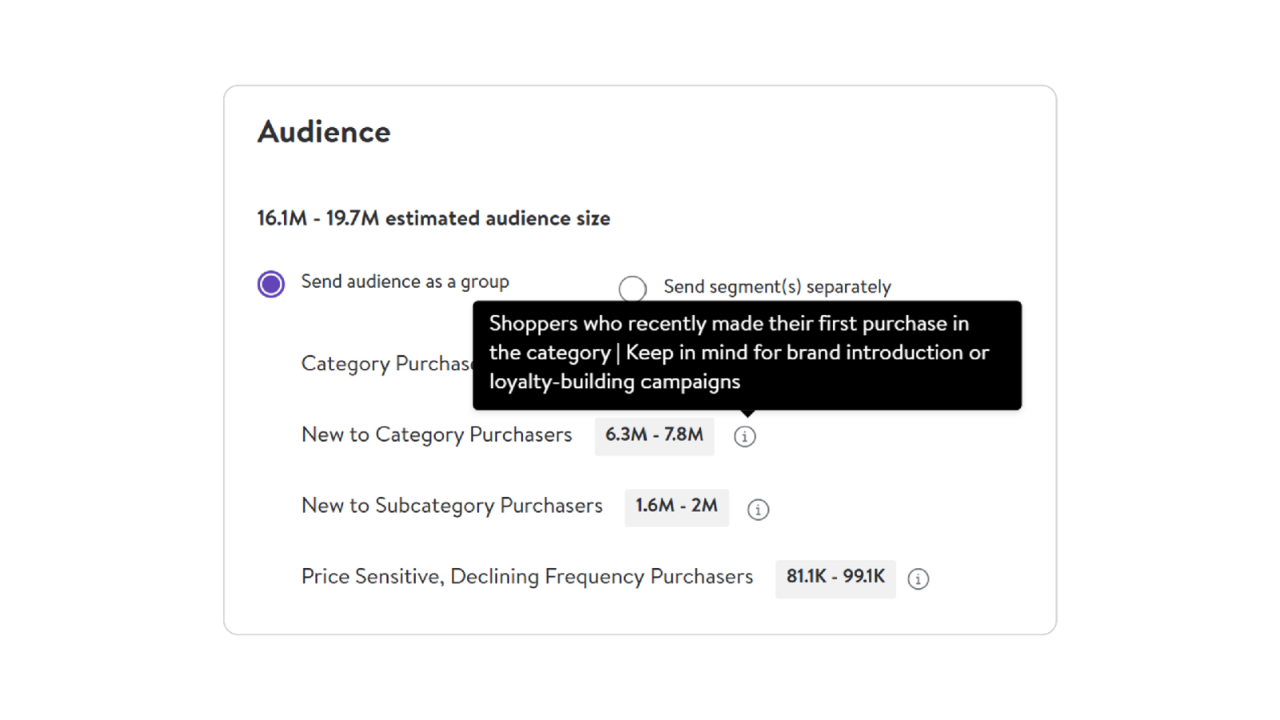Viewport: 1280px width, 720px height.
Task: Click the Audience heading
Action: click(324, 132)
